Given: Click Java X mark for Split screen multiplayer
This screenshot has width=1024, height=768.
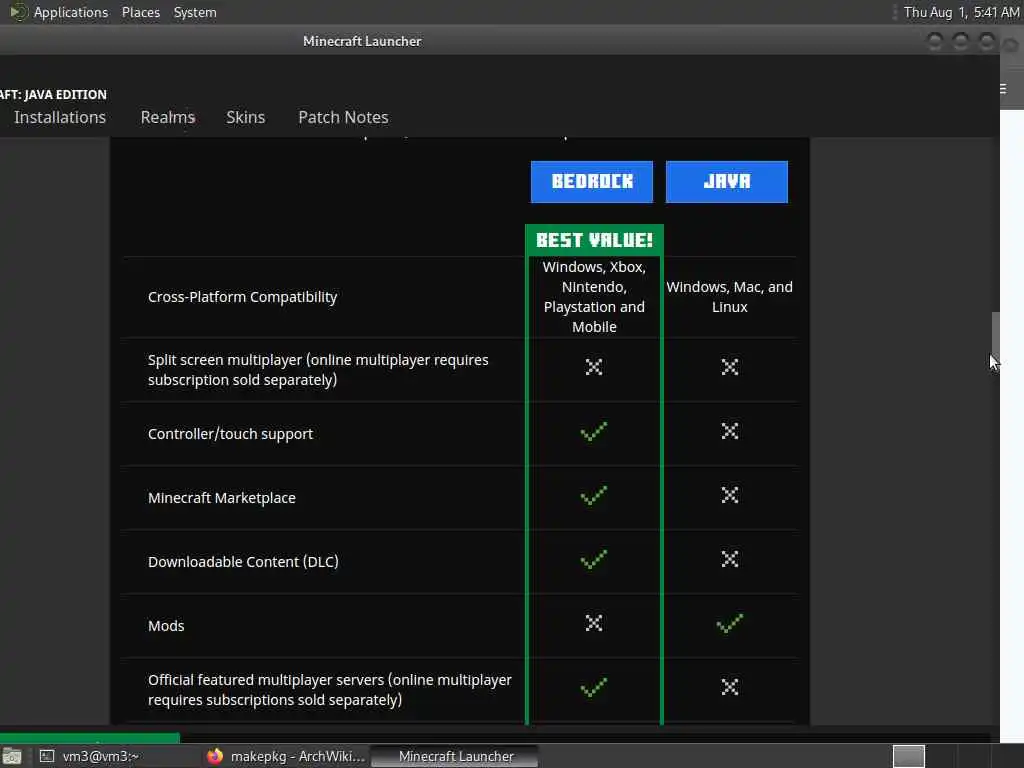Looking at the screenshot, I should 729,367.
